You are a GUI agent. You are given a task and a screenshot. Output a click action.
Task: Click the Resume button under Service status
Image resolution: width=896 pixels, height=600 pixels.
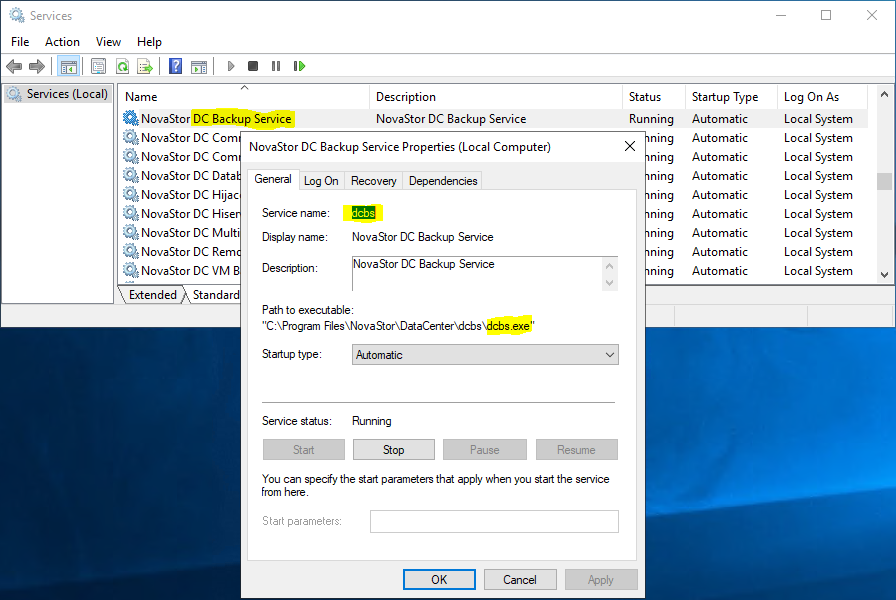coord(577,450)
